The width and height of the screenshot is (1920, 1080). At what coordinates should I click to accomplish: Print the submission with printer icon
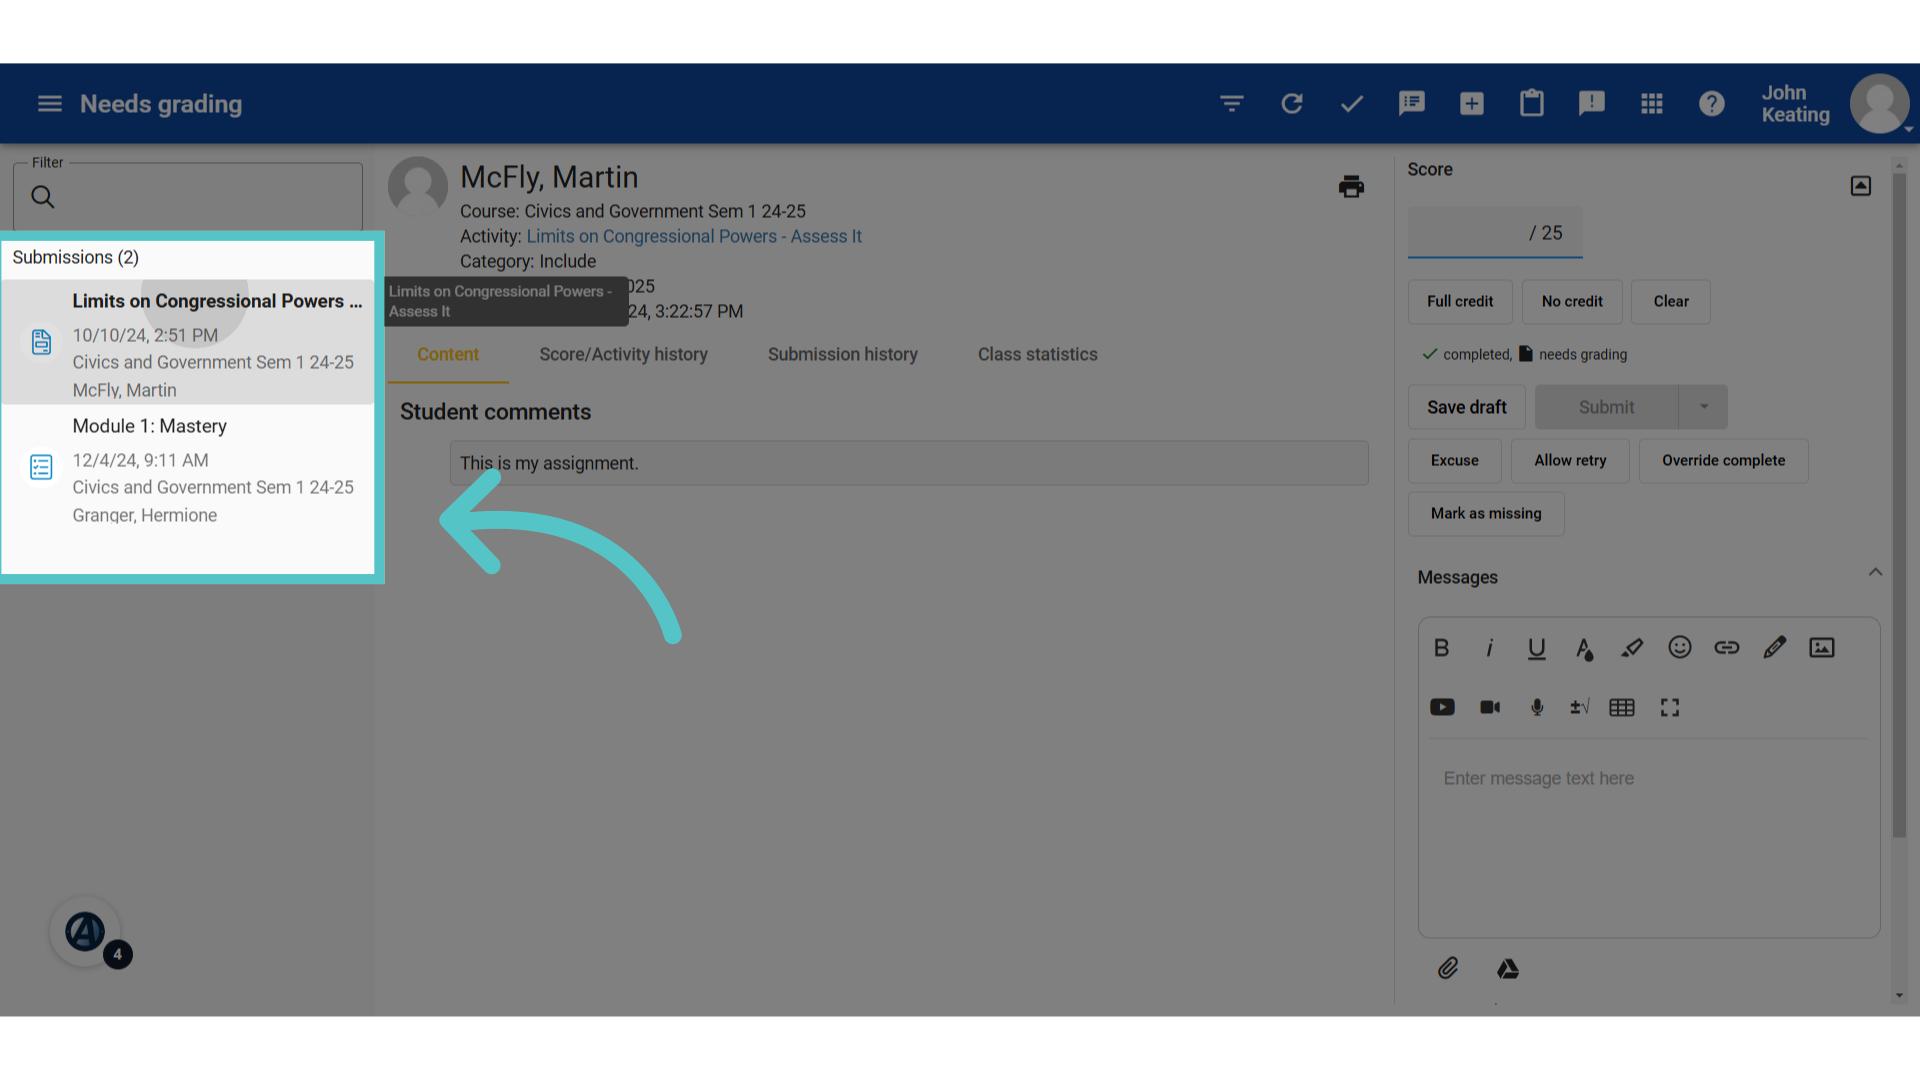click(1351, 186)
